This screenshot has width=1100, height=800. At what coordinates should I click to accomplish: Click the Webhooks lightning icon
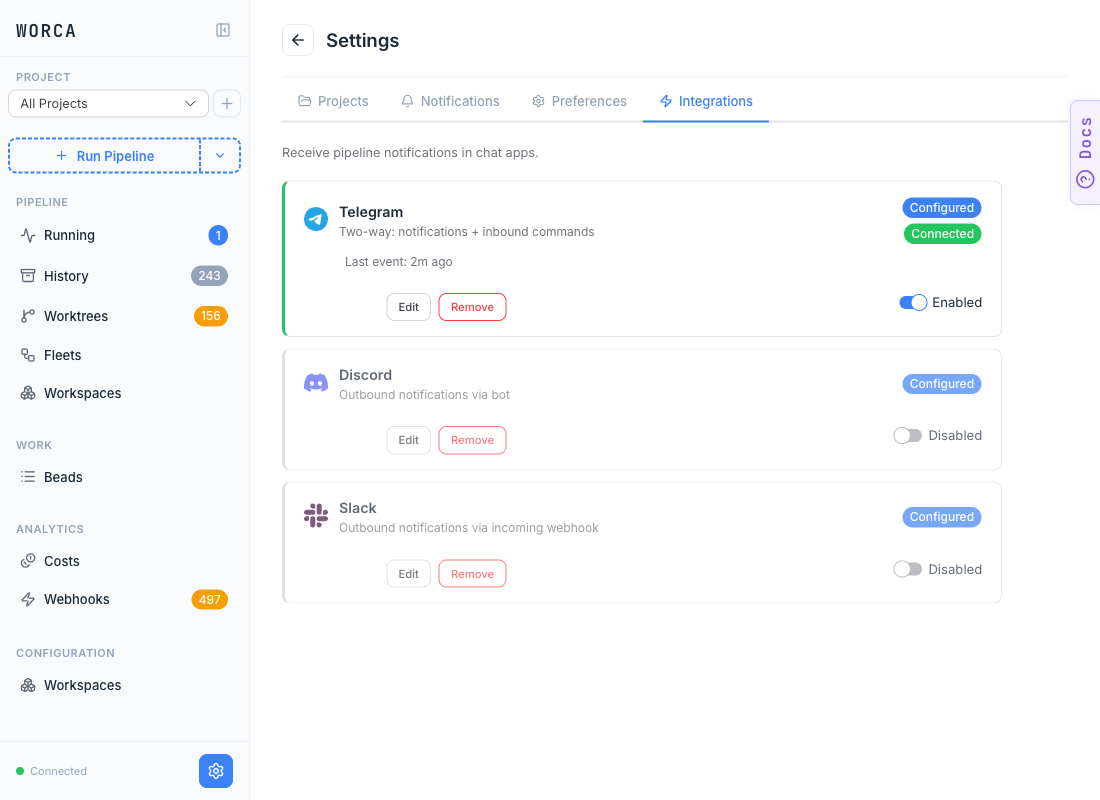click(28, 599)
